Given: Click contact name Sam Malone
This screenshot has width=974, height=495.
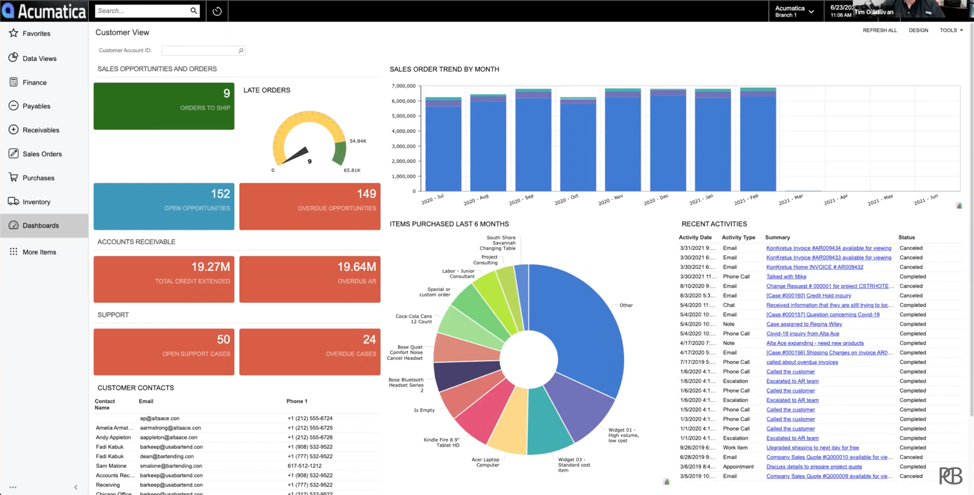Looking at the screenshot, I should tap(111, 466).
